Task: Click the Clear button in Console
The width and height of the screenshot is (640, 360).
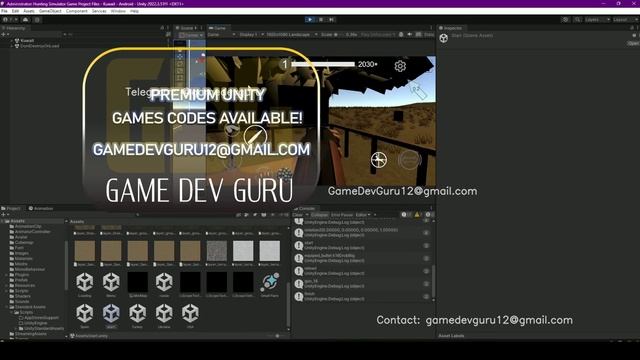Action: coord(298,215)
